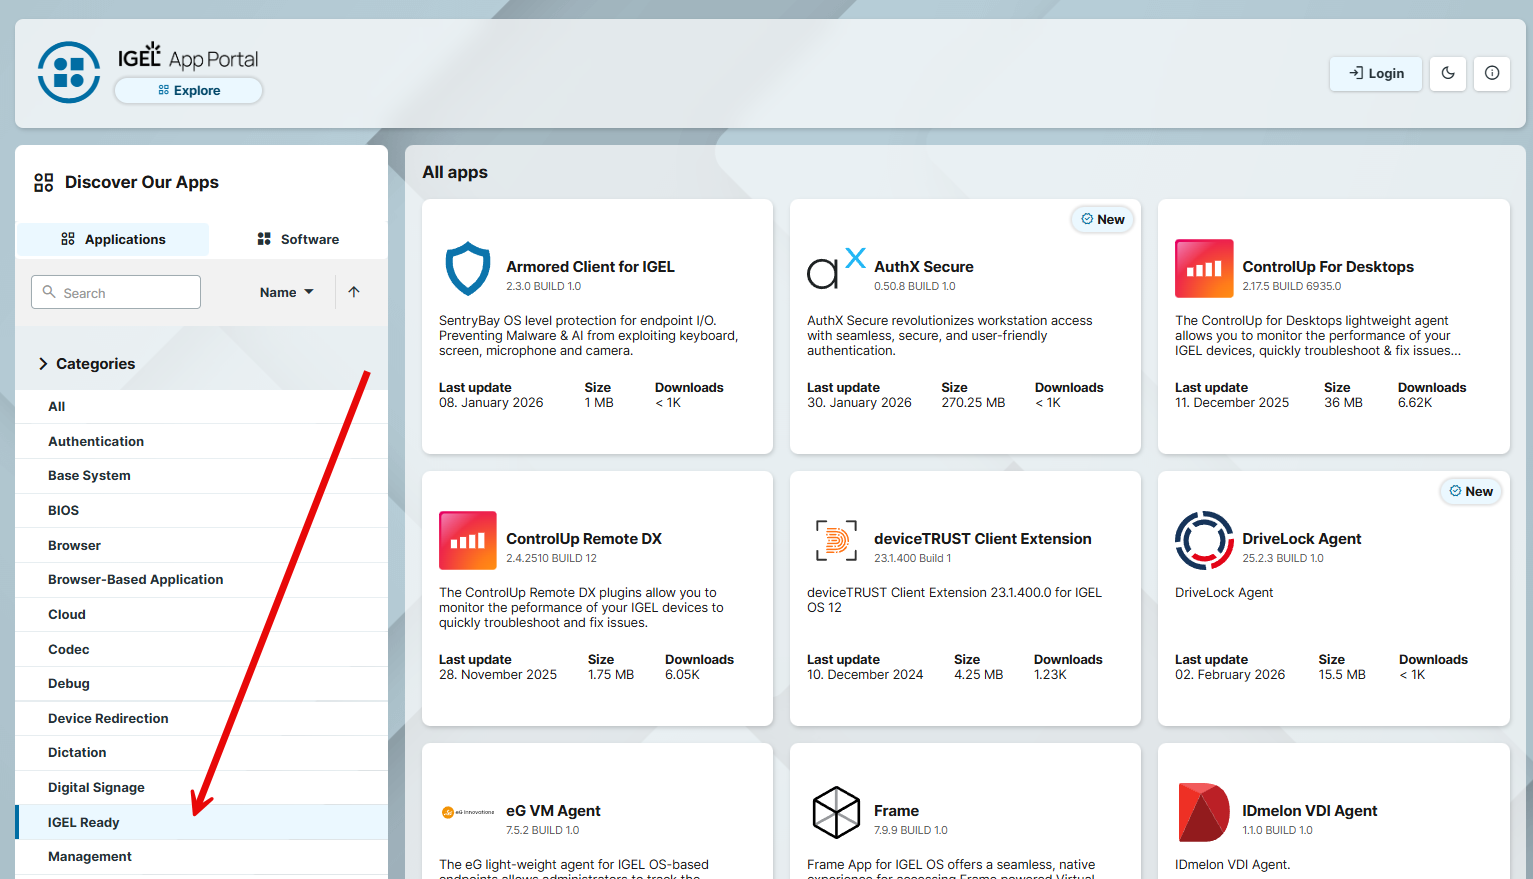Click the ControlUp For Desktops icon
Image resolution: width=1533 pixels, height=879 pixels.
click(x=1204, y=269)
